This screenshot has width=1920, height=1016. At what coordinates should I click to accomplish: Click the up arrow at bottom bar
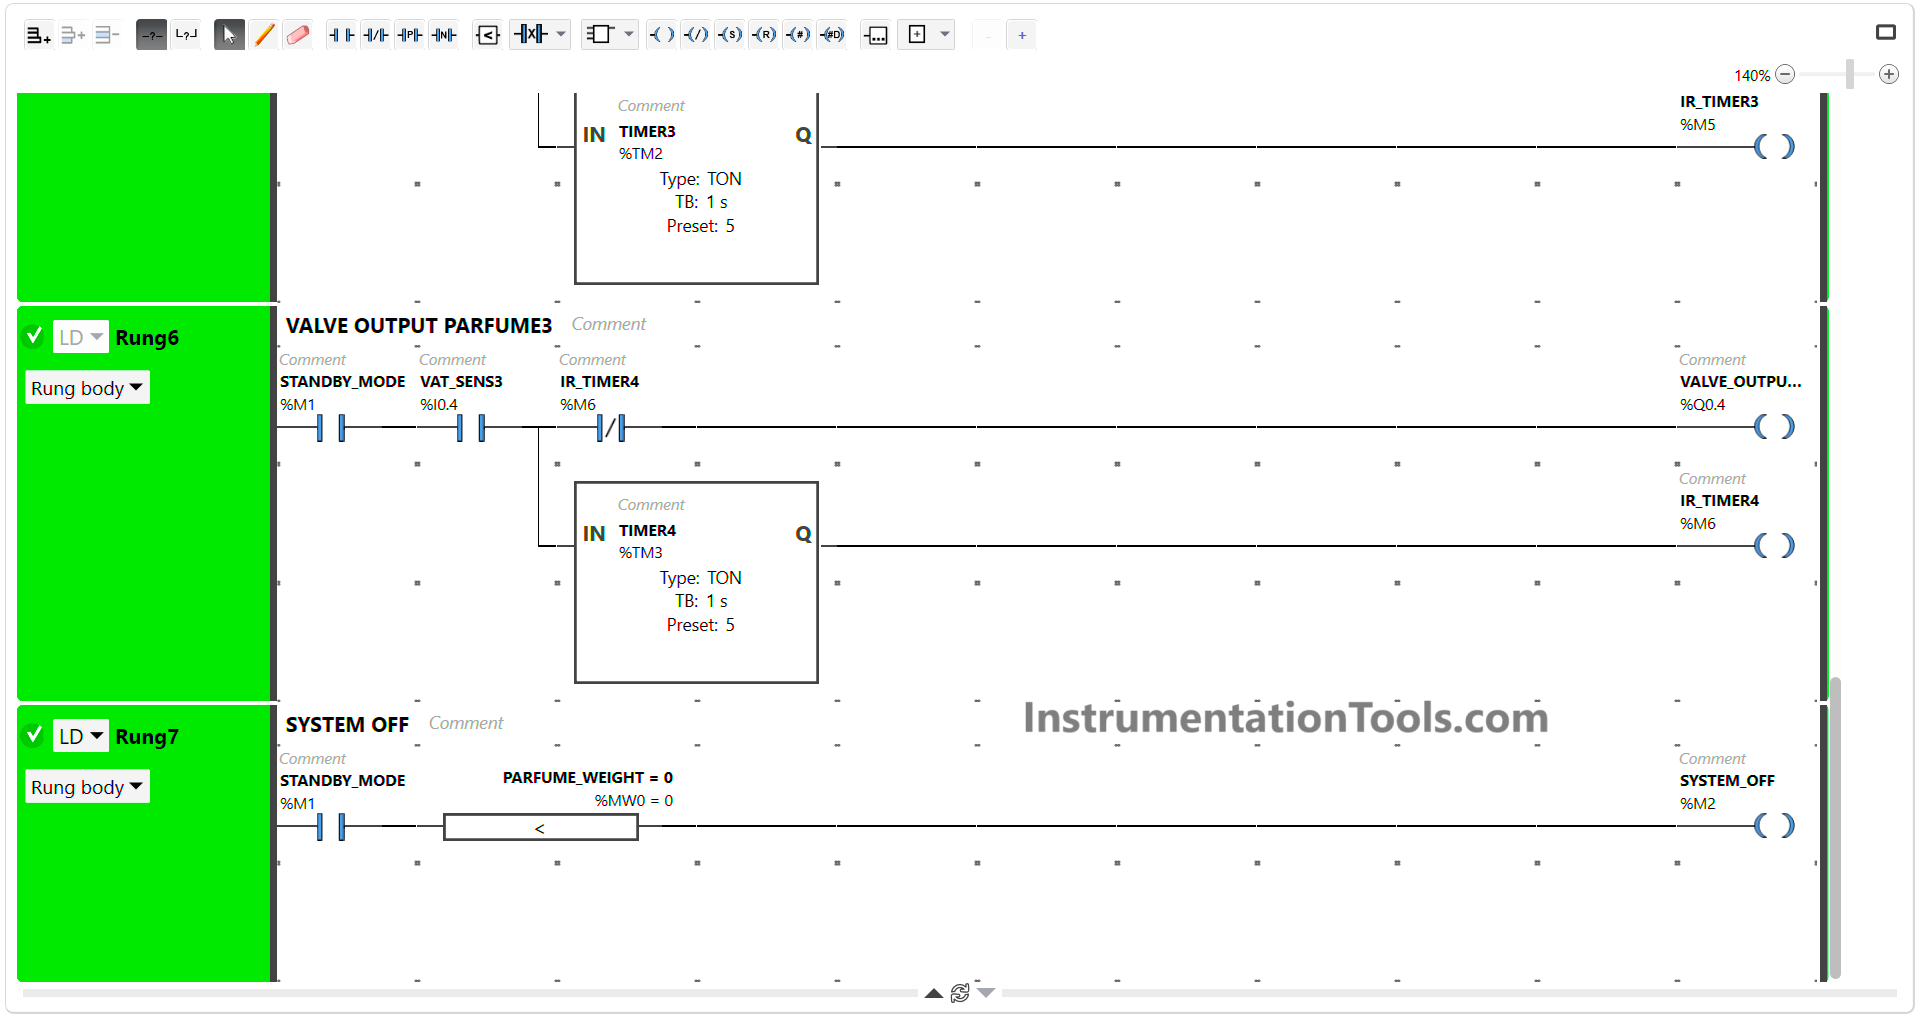(933, 993)
